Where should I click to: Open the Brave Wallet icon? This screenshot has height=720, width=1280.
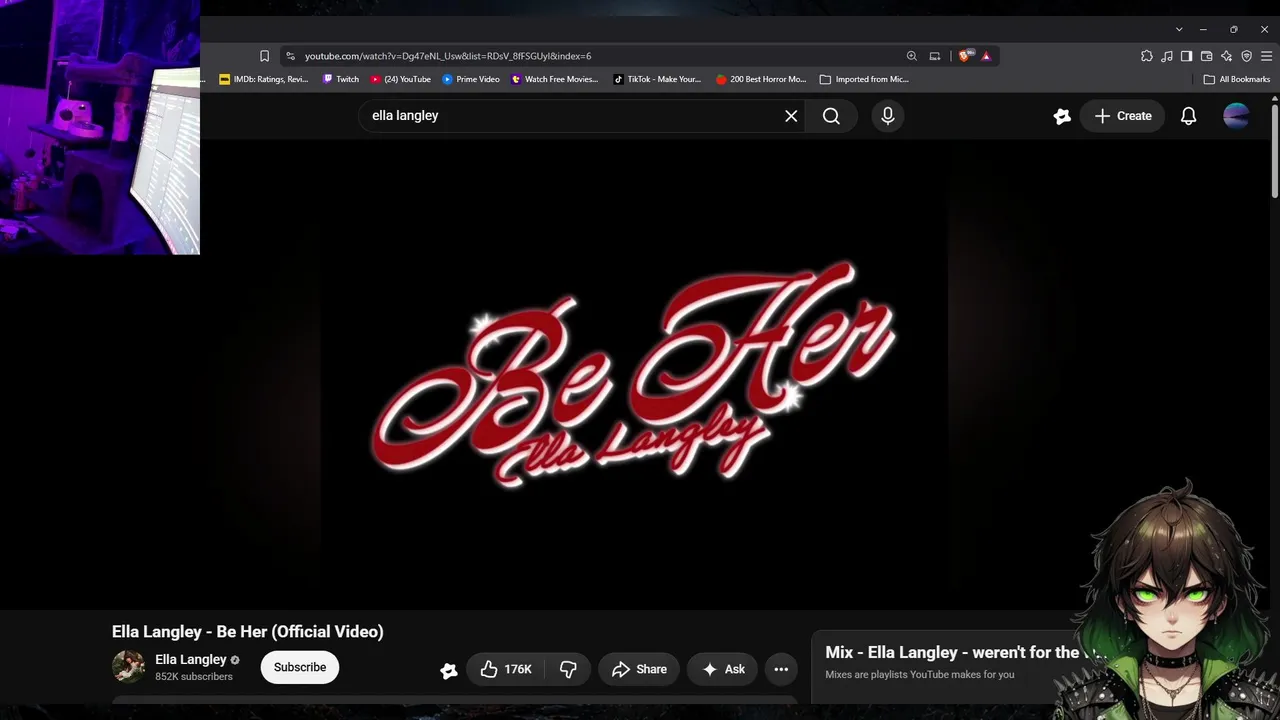click(x=1206, y=56)
